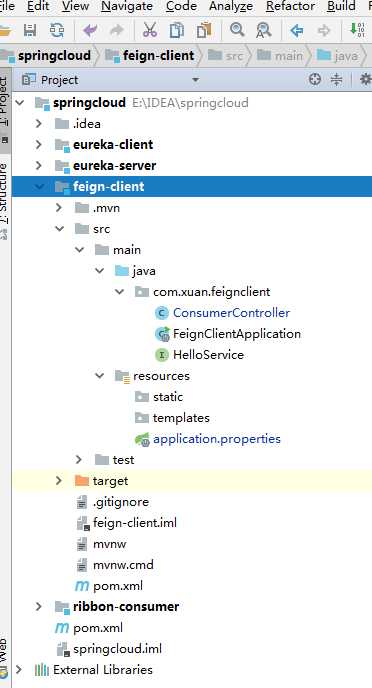Click the Cut scissors icon
Image resolution: width=372 pixels, height=688 pixels.
tap(150, 30)
